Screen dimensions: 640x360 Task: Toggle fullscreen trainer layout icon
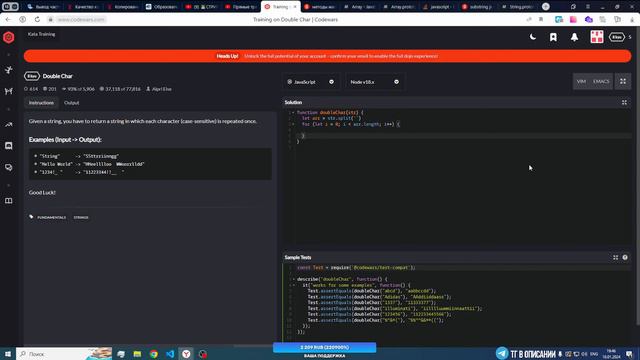623,81
